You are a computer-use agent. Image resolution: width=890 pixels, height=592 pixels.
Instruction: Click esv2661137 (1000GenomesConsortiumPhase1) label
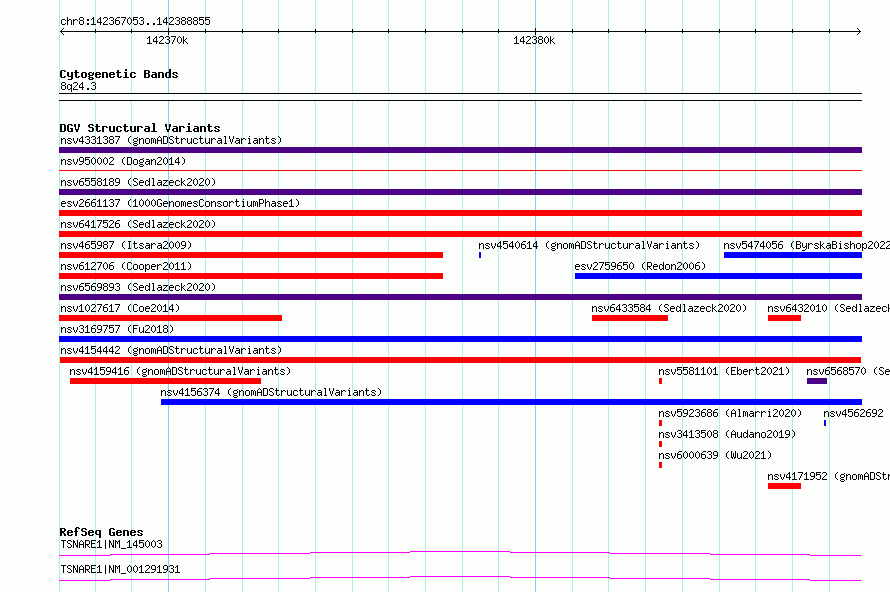[x=180, y=203]
